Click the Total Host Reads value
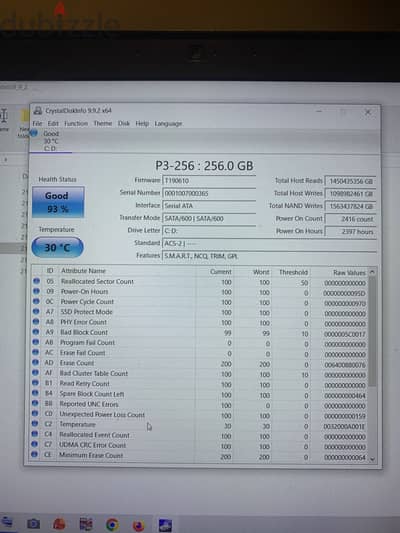The width and height of the screenshot is (400, 533). tap(350, 181)
